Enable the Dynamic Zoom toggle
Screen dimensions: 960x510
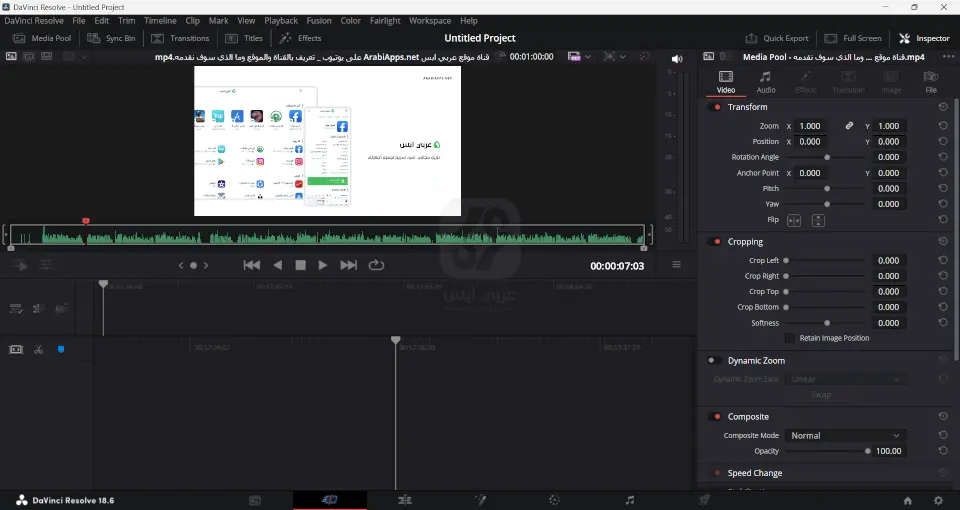(x=713, y=361)
